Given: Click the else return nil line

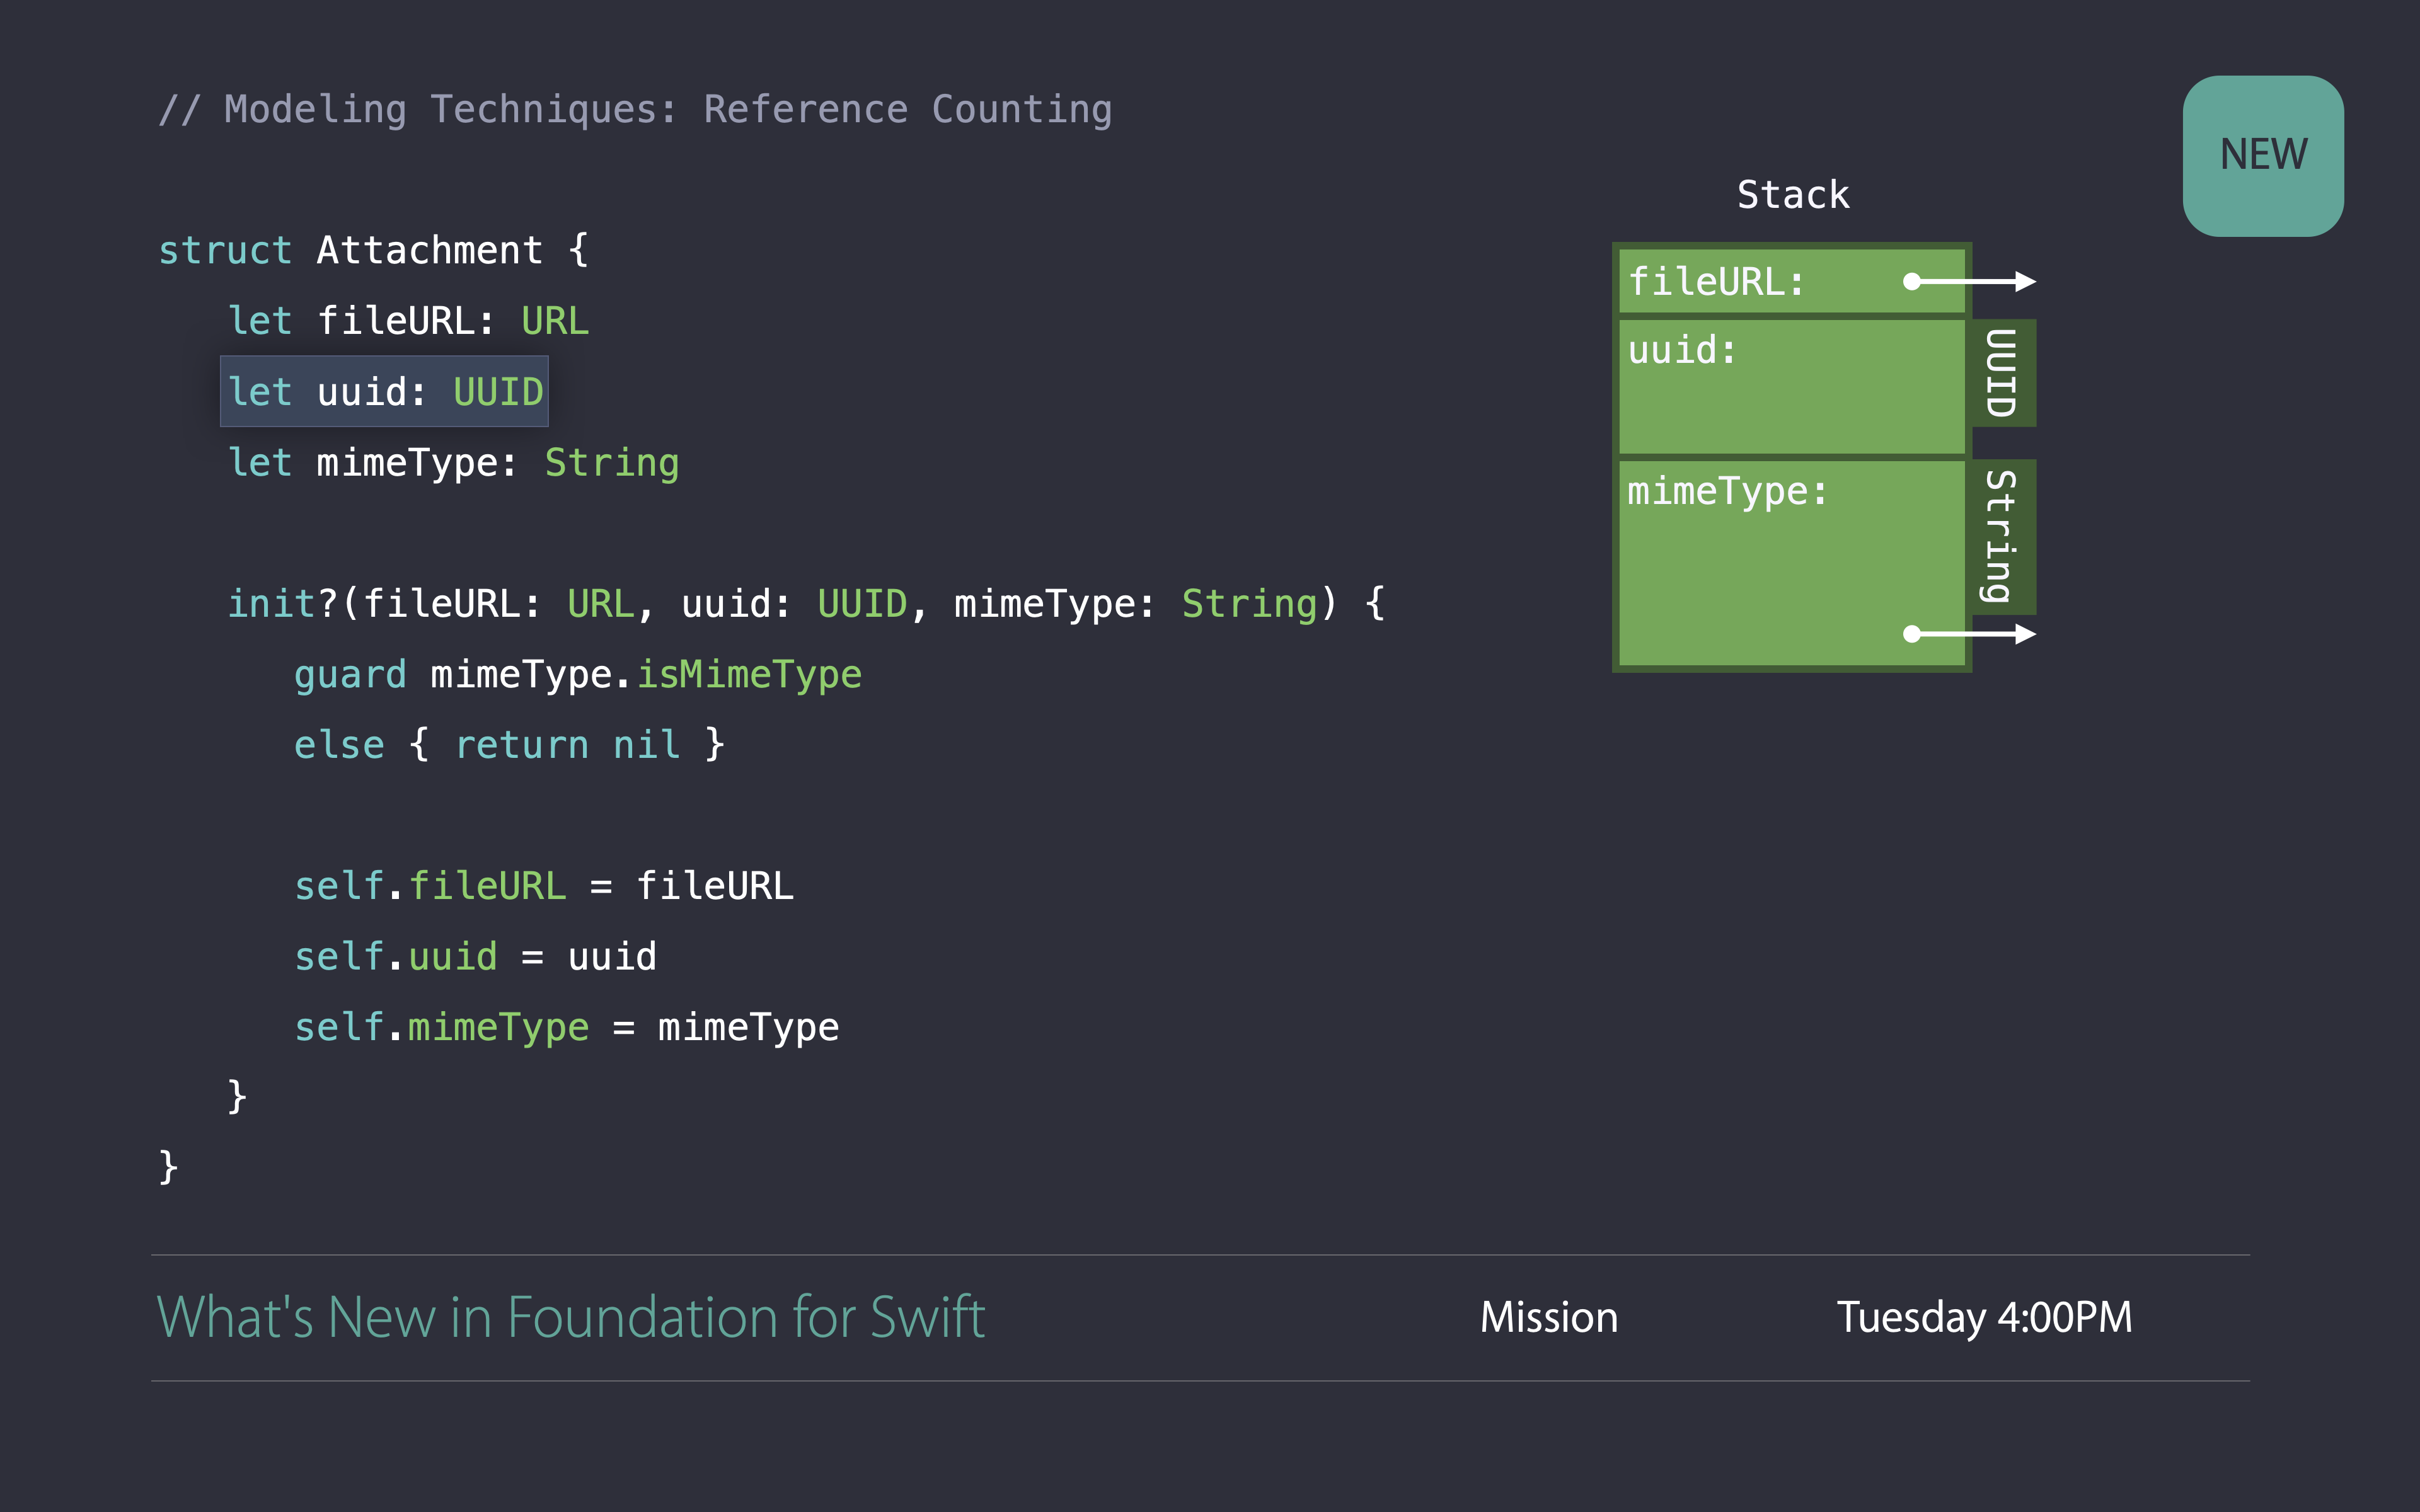Looking at the screenshot, I should [508, 745].
